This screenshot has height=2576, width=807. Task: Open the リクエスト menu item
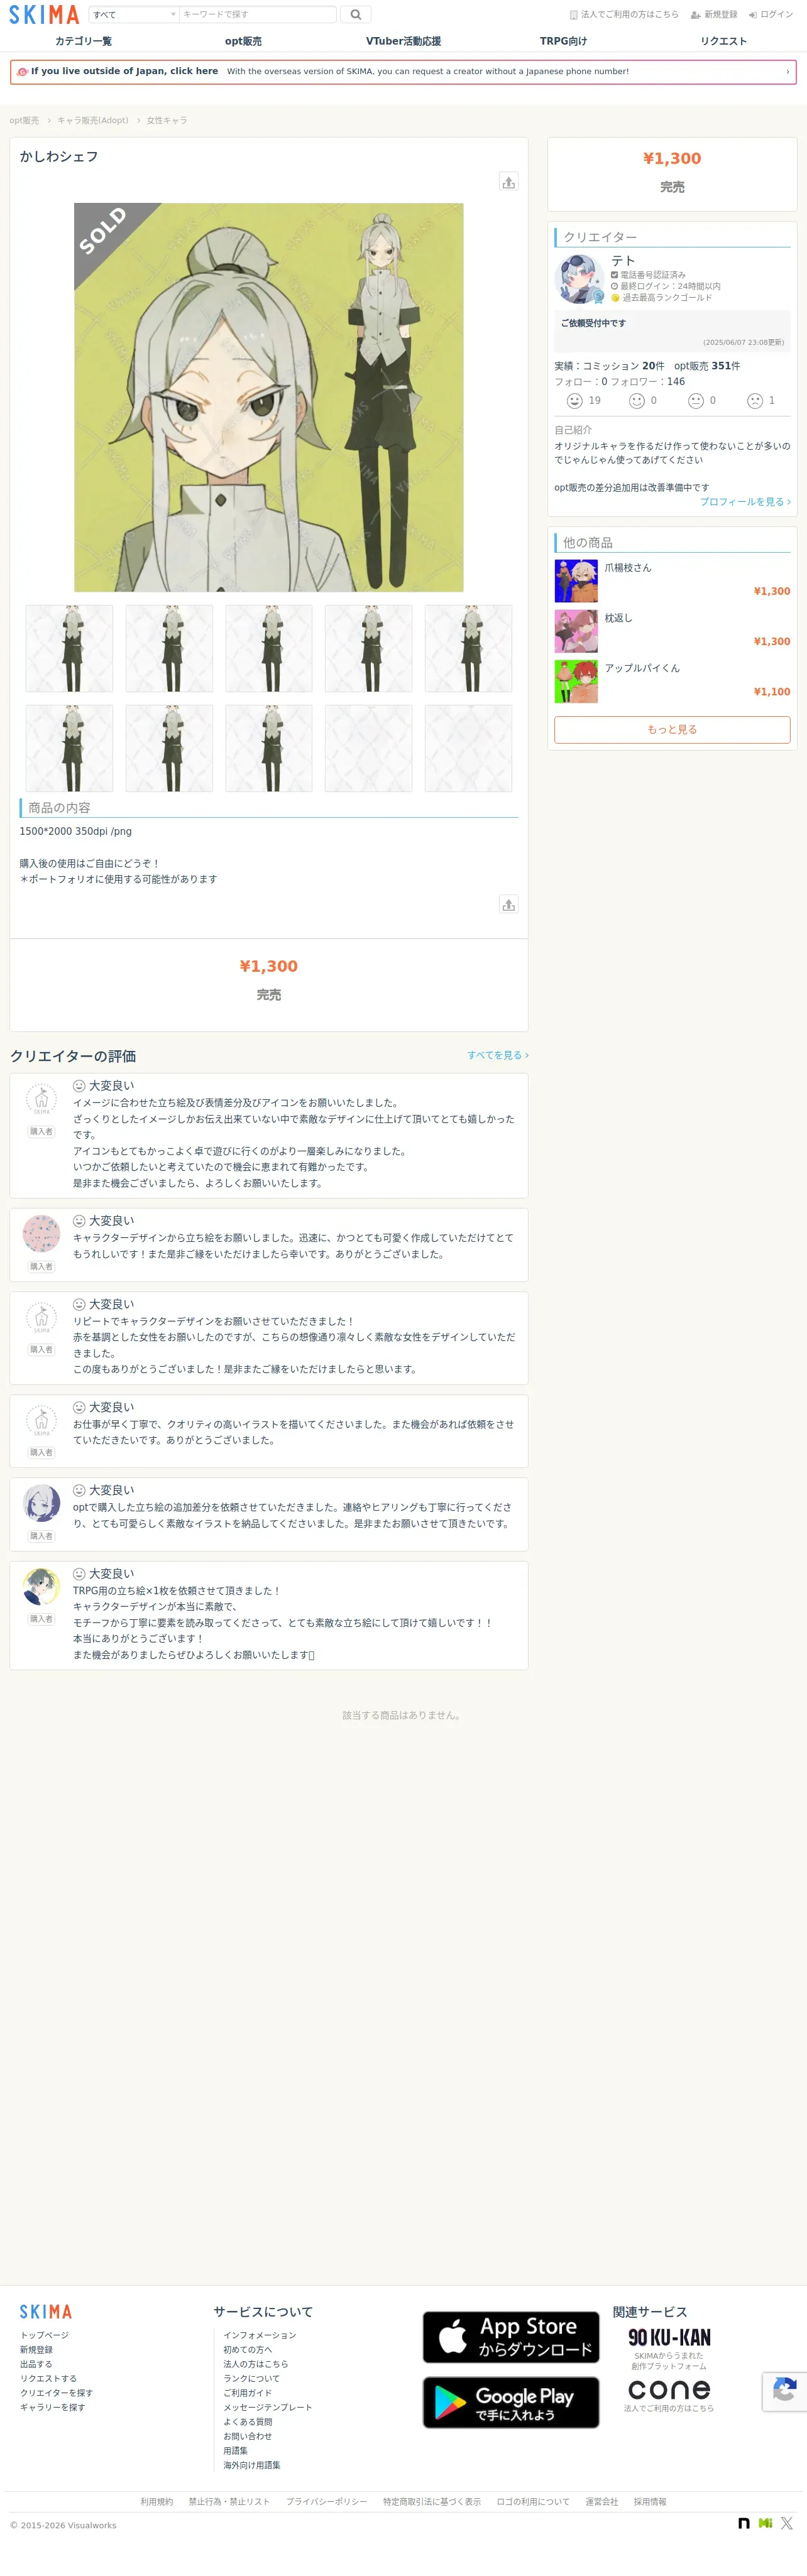pyautogui.click(x=723, y=41)
